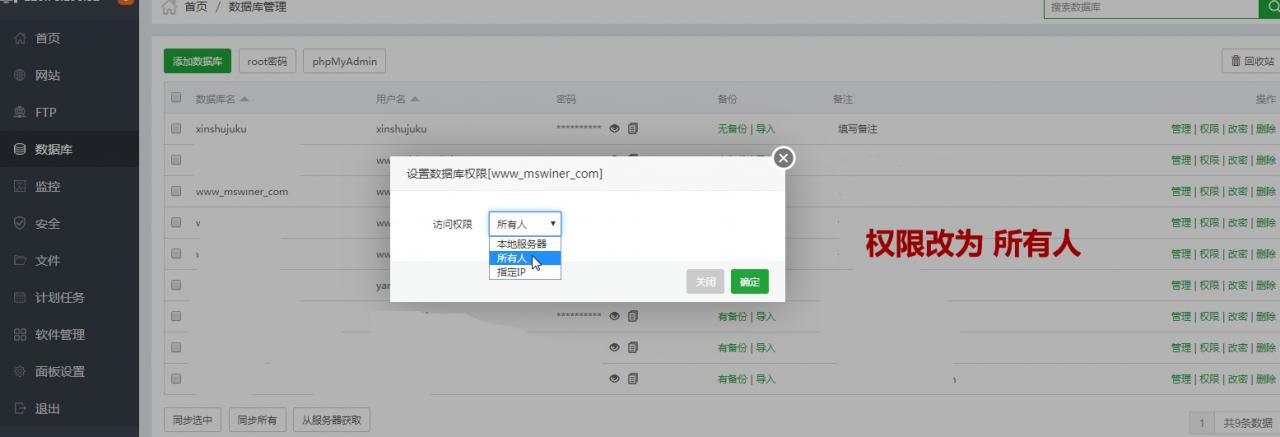Open 文件 (Files) in the sidebar
Viewport: 1280px width, 437px height.
coord(47,261)
